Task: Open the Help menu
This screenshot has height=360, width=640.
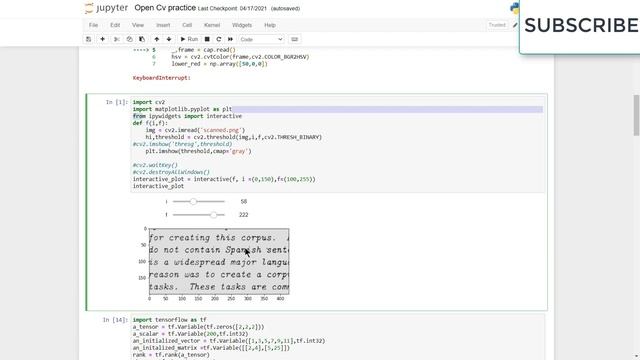Action: tap(270, 25)
